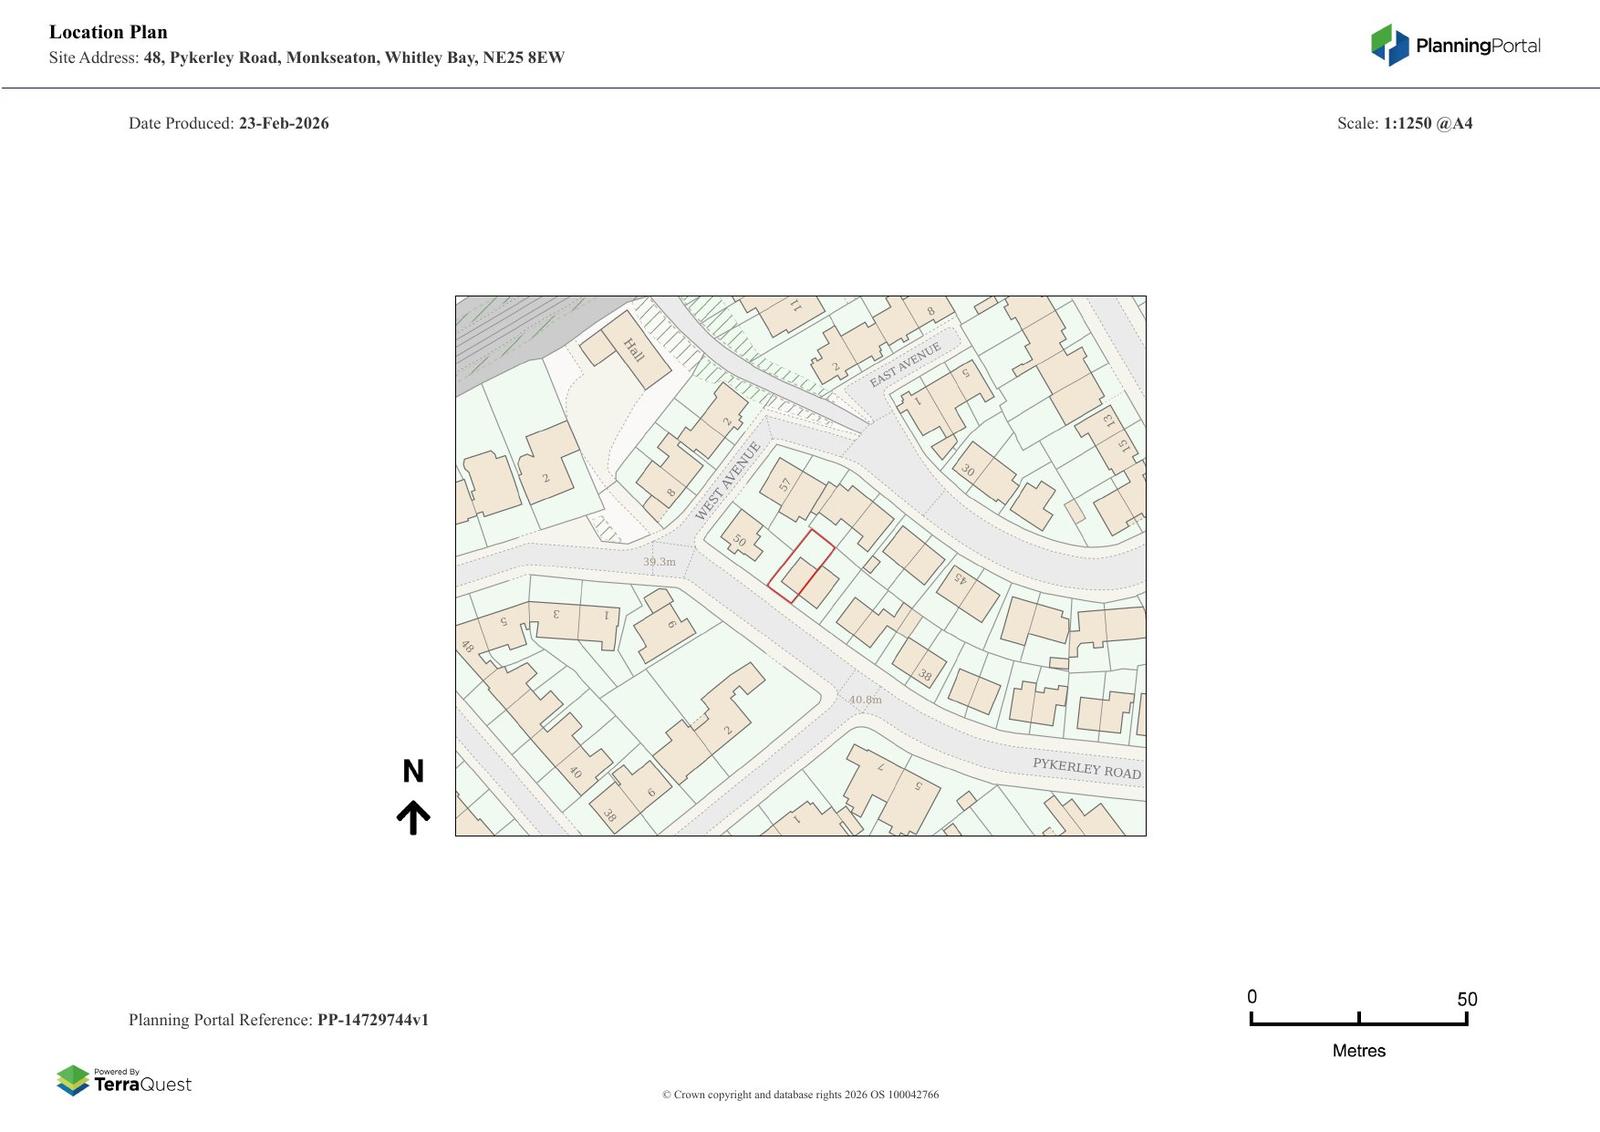Click the West Avenue street label
1600x1132 pixels.
click(727, 481)
